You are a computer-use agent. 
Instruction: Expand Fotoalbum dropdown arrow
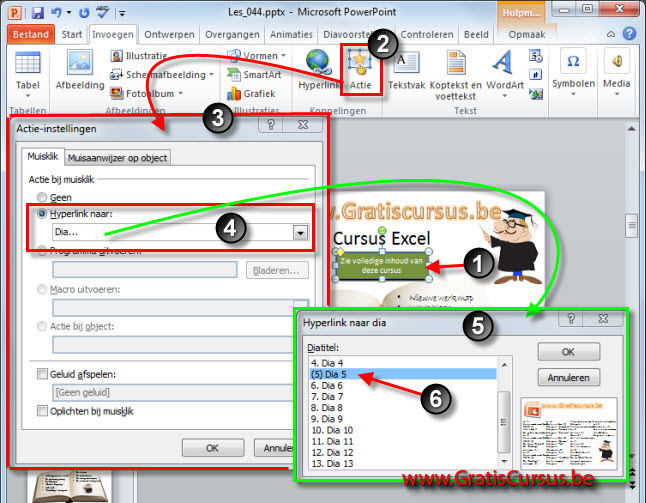[180, 94]
